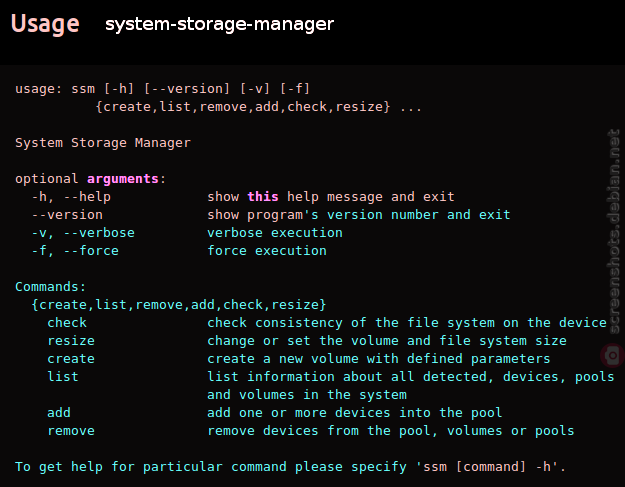This screenshot has height=487, width=625.
Task: Click the 'Usage' heading
Action: 45,24
